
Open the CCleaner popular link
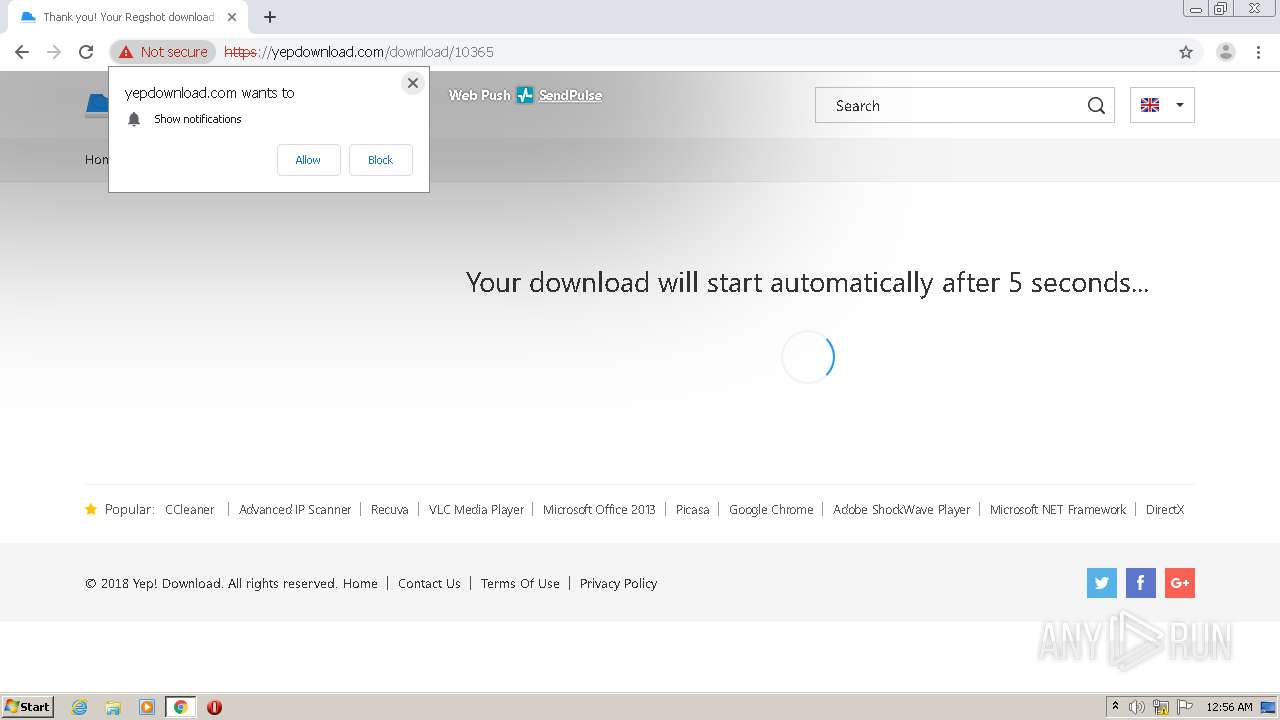point(190,509)
